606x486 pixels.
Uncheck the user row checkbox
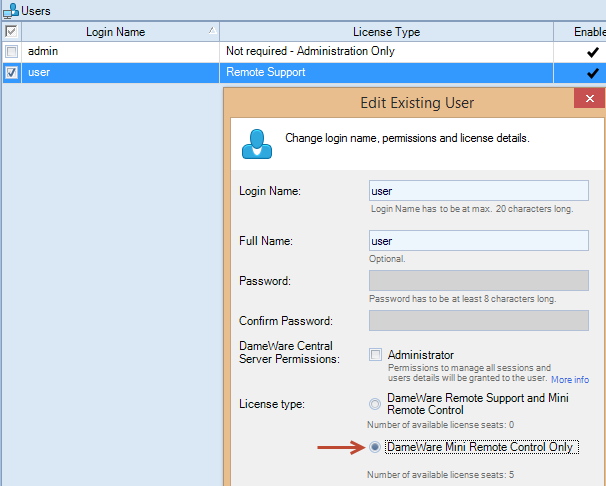tap(11, 73)
